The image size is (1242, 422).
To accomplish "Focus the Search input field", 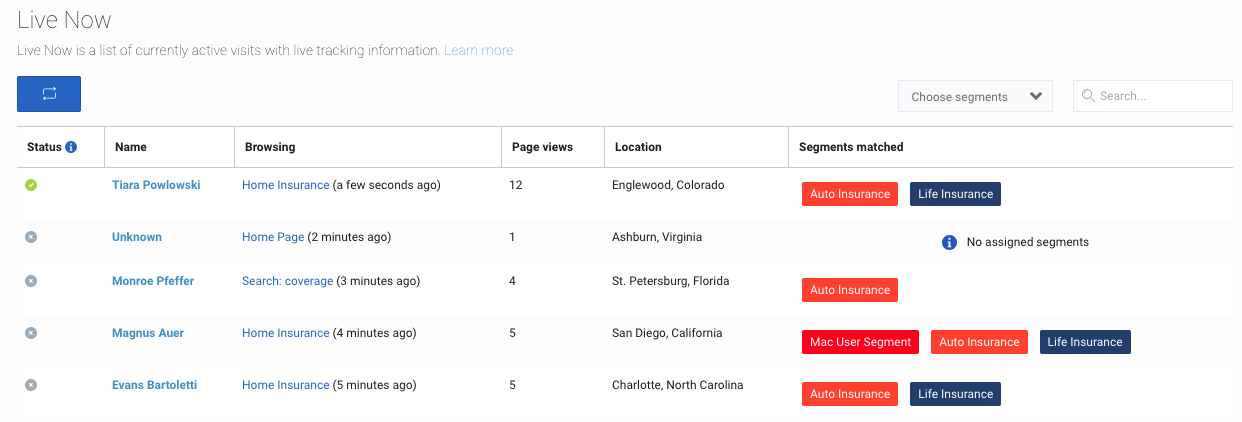I will click(x=1153, y=96).
